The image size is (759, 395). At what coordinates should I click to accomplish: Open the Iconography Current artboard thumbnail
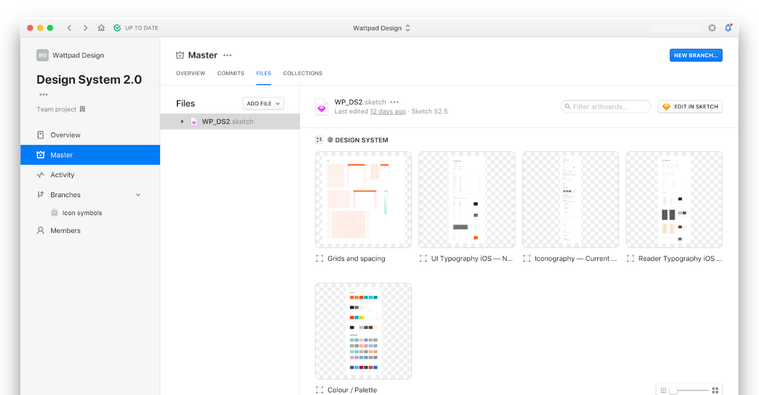[571, 199]
